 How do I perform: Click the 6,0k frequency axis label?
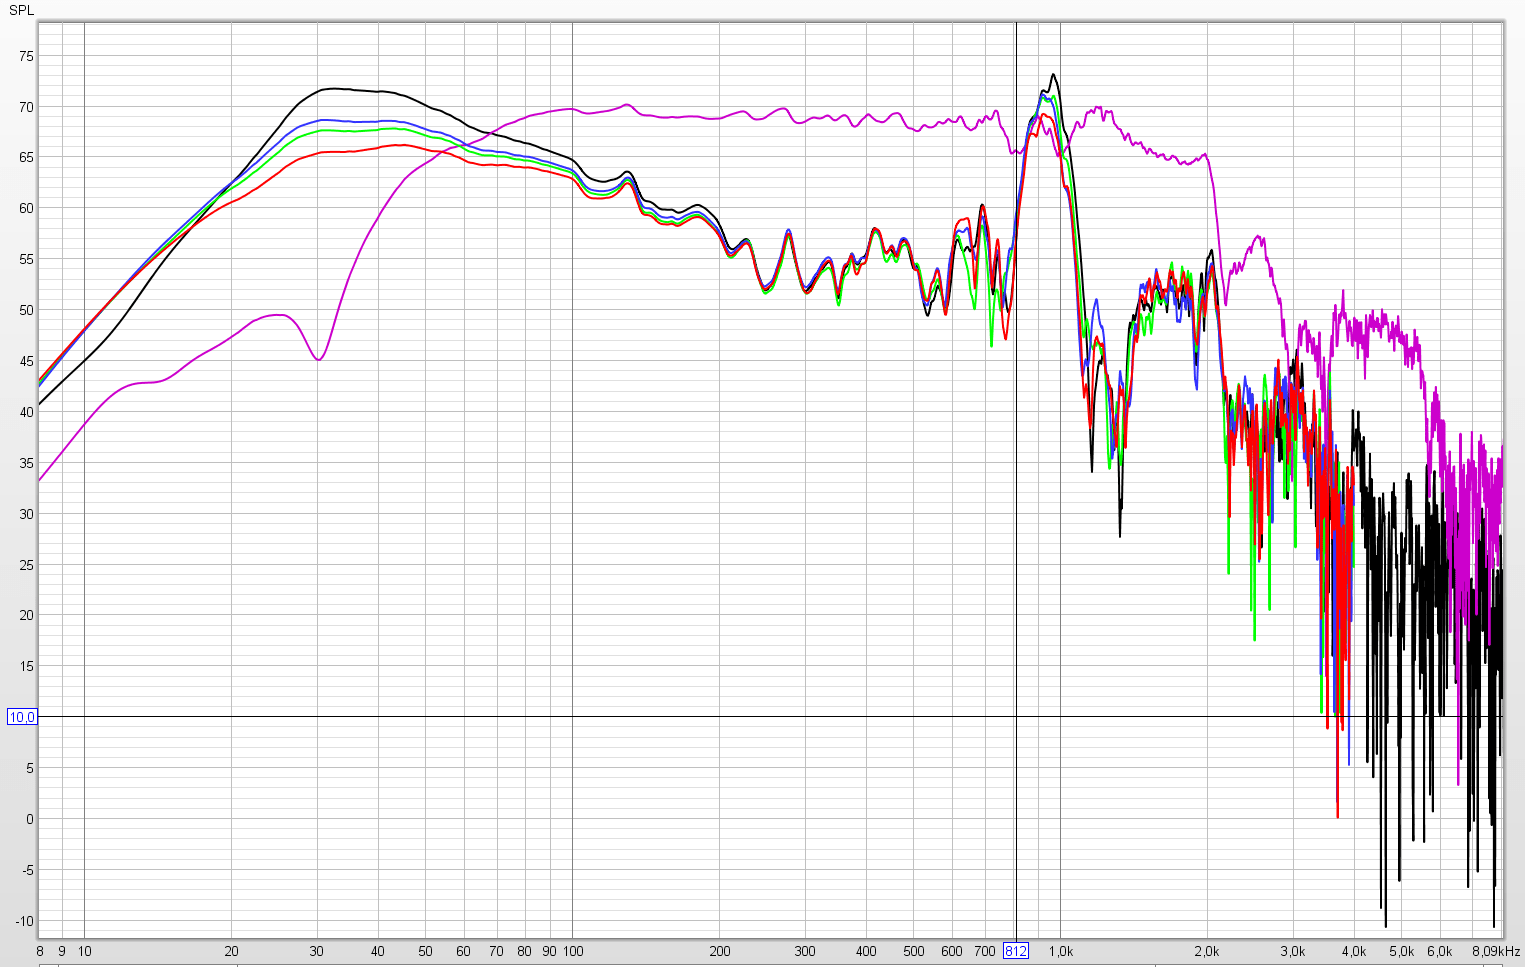(1440, 952)
